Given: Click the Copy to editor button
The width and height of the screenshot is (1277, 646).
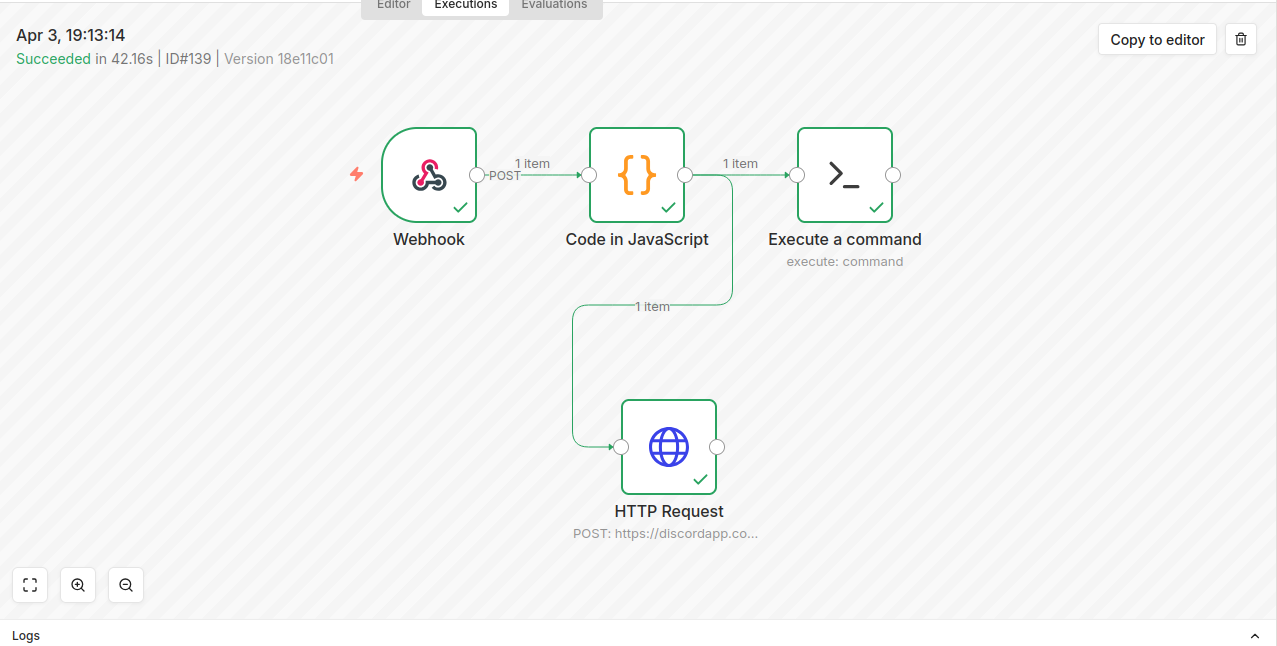Looking at the screenshot, I should coord(1157,39).
